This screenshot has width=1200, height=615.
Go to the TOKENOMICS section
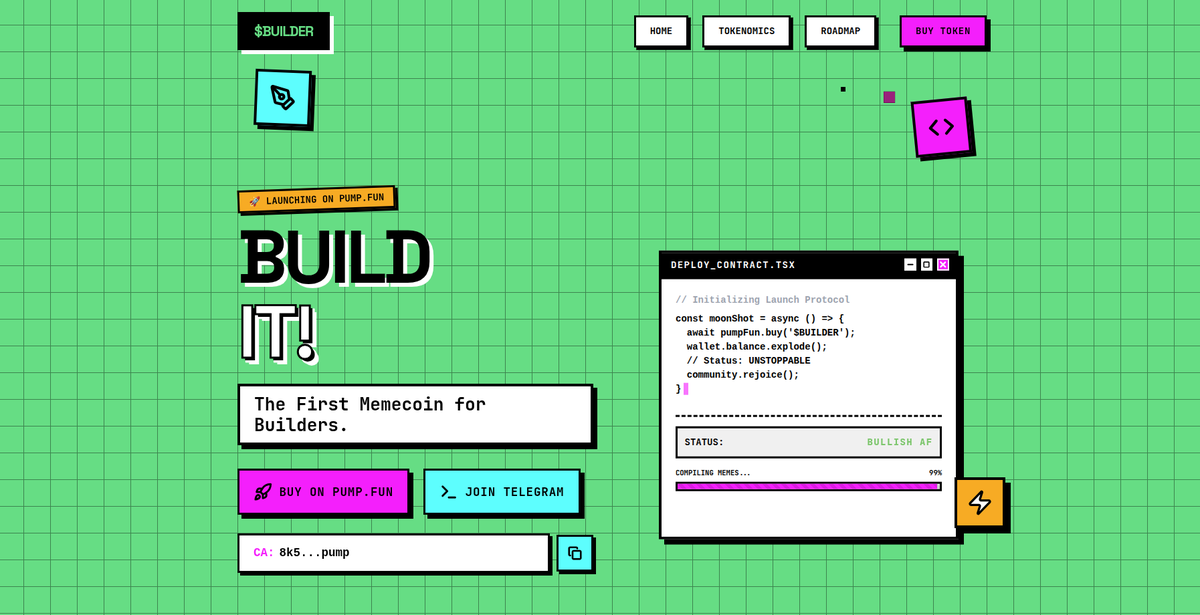[x=746, y=31]
